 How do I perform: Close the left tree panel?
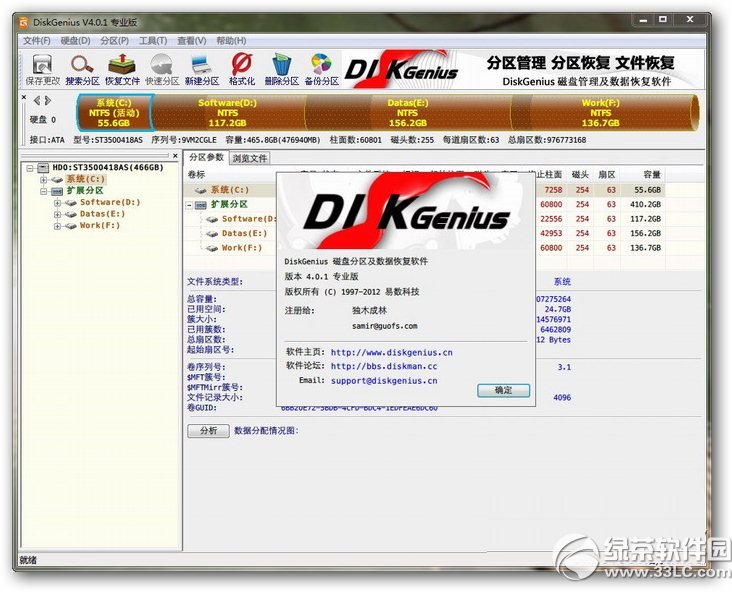(x=175, y=156)
